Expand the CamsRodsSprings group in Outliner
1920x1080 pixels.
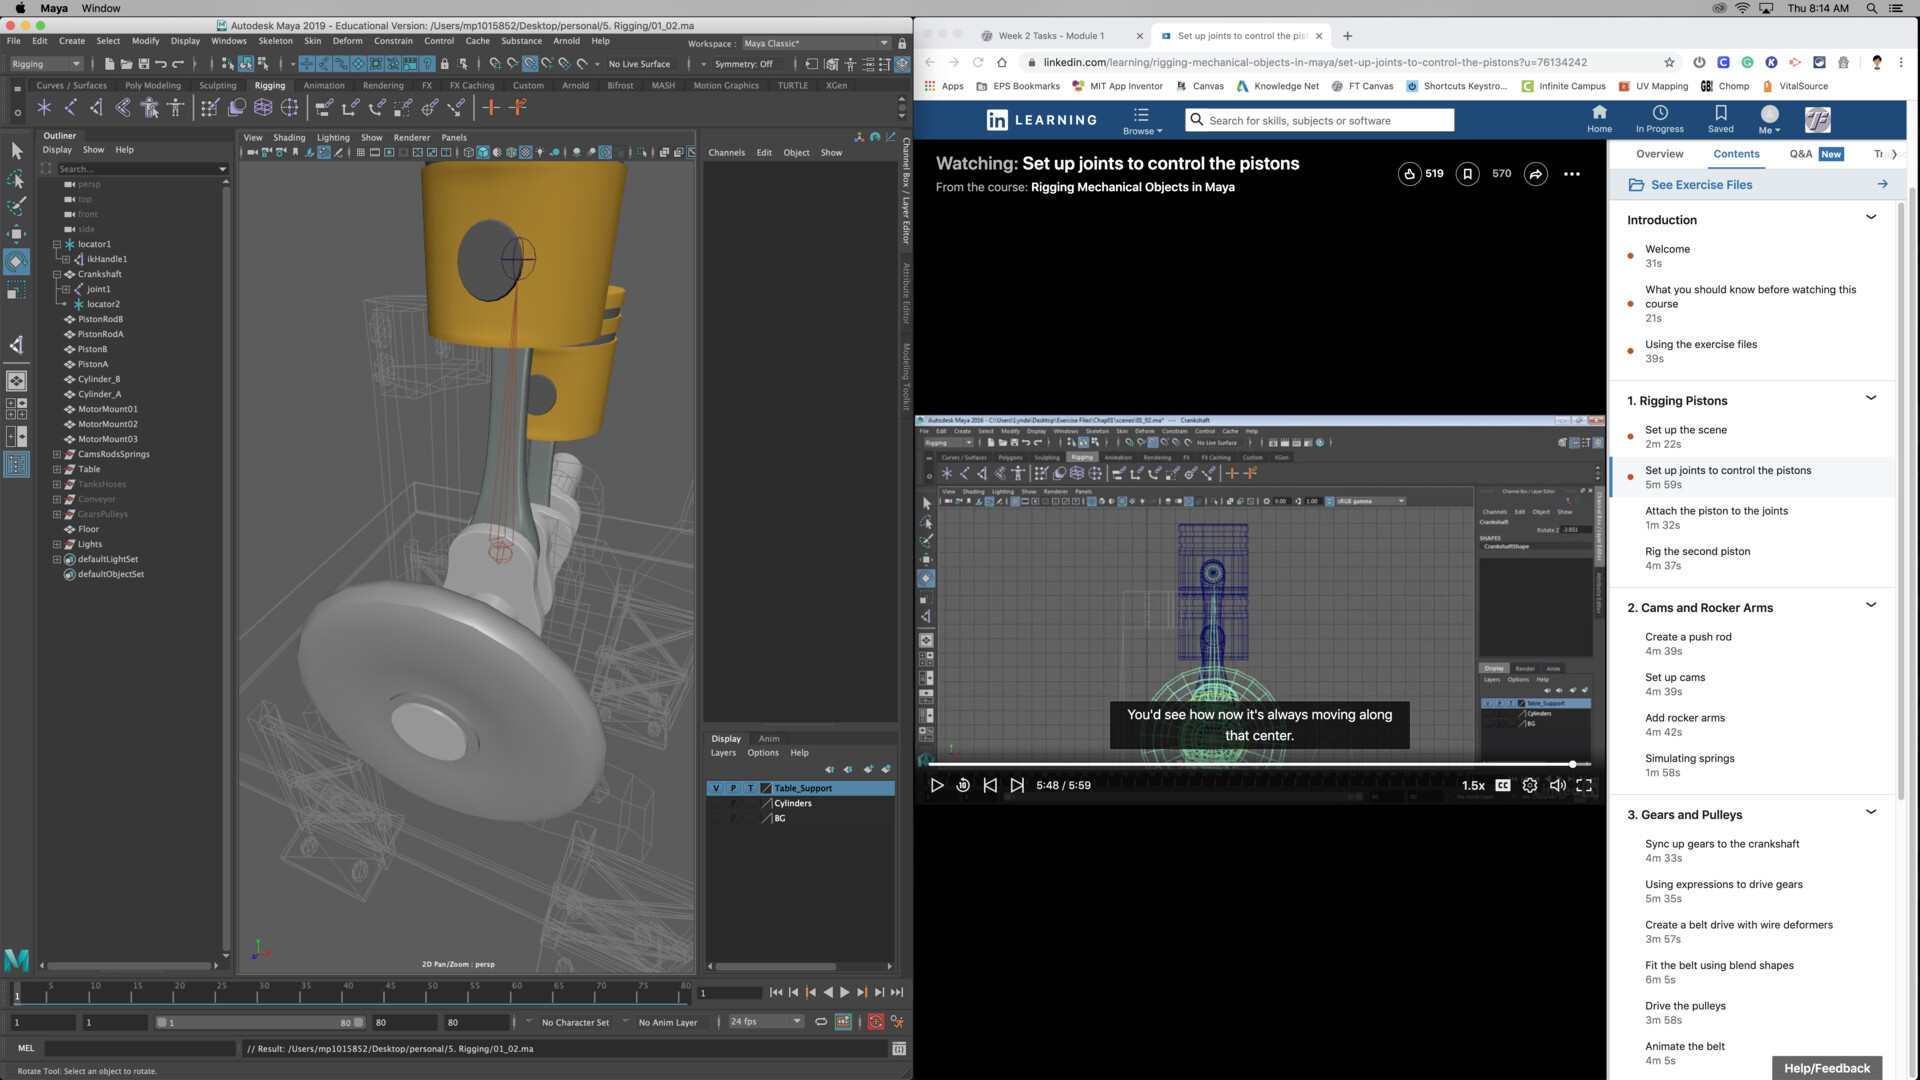(x=57, y=455)
